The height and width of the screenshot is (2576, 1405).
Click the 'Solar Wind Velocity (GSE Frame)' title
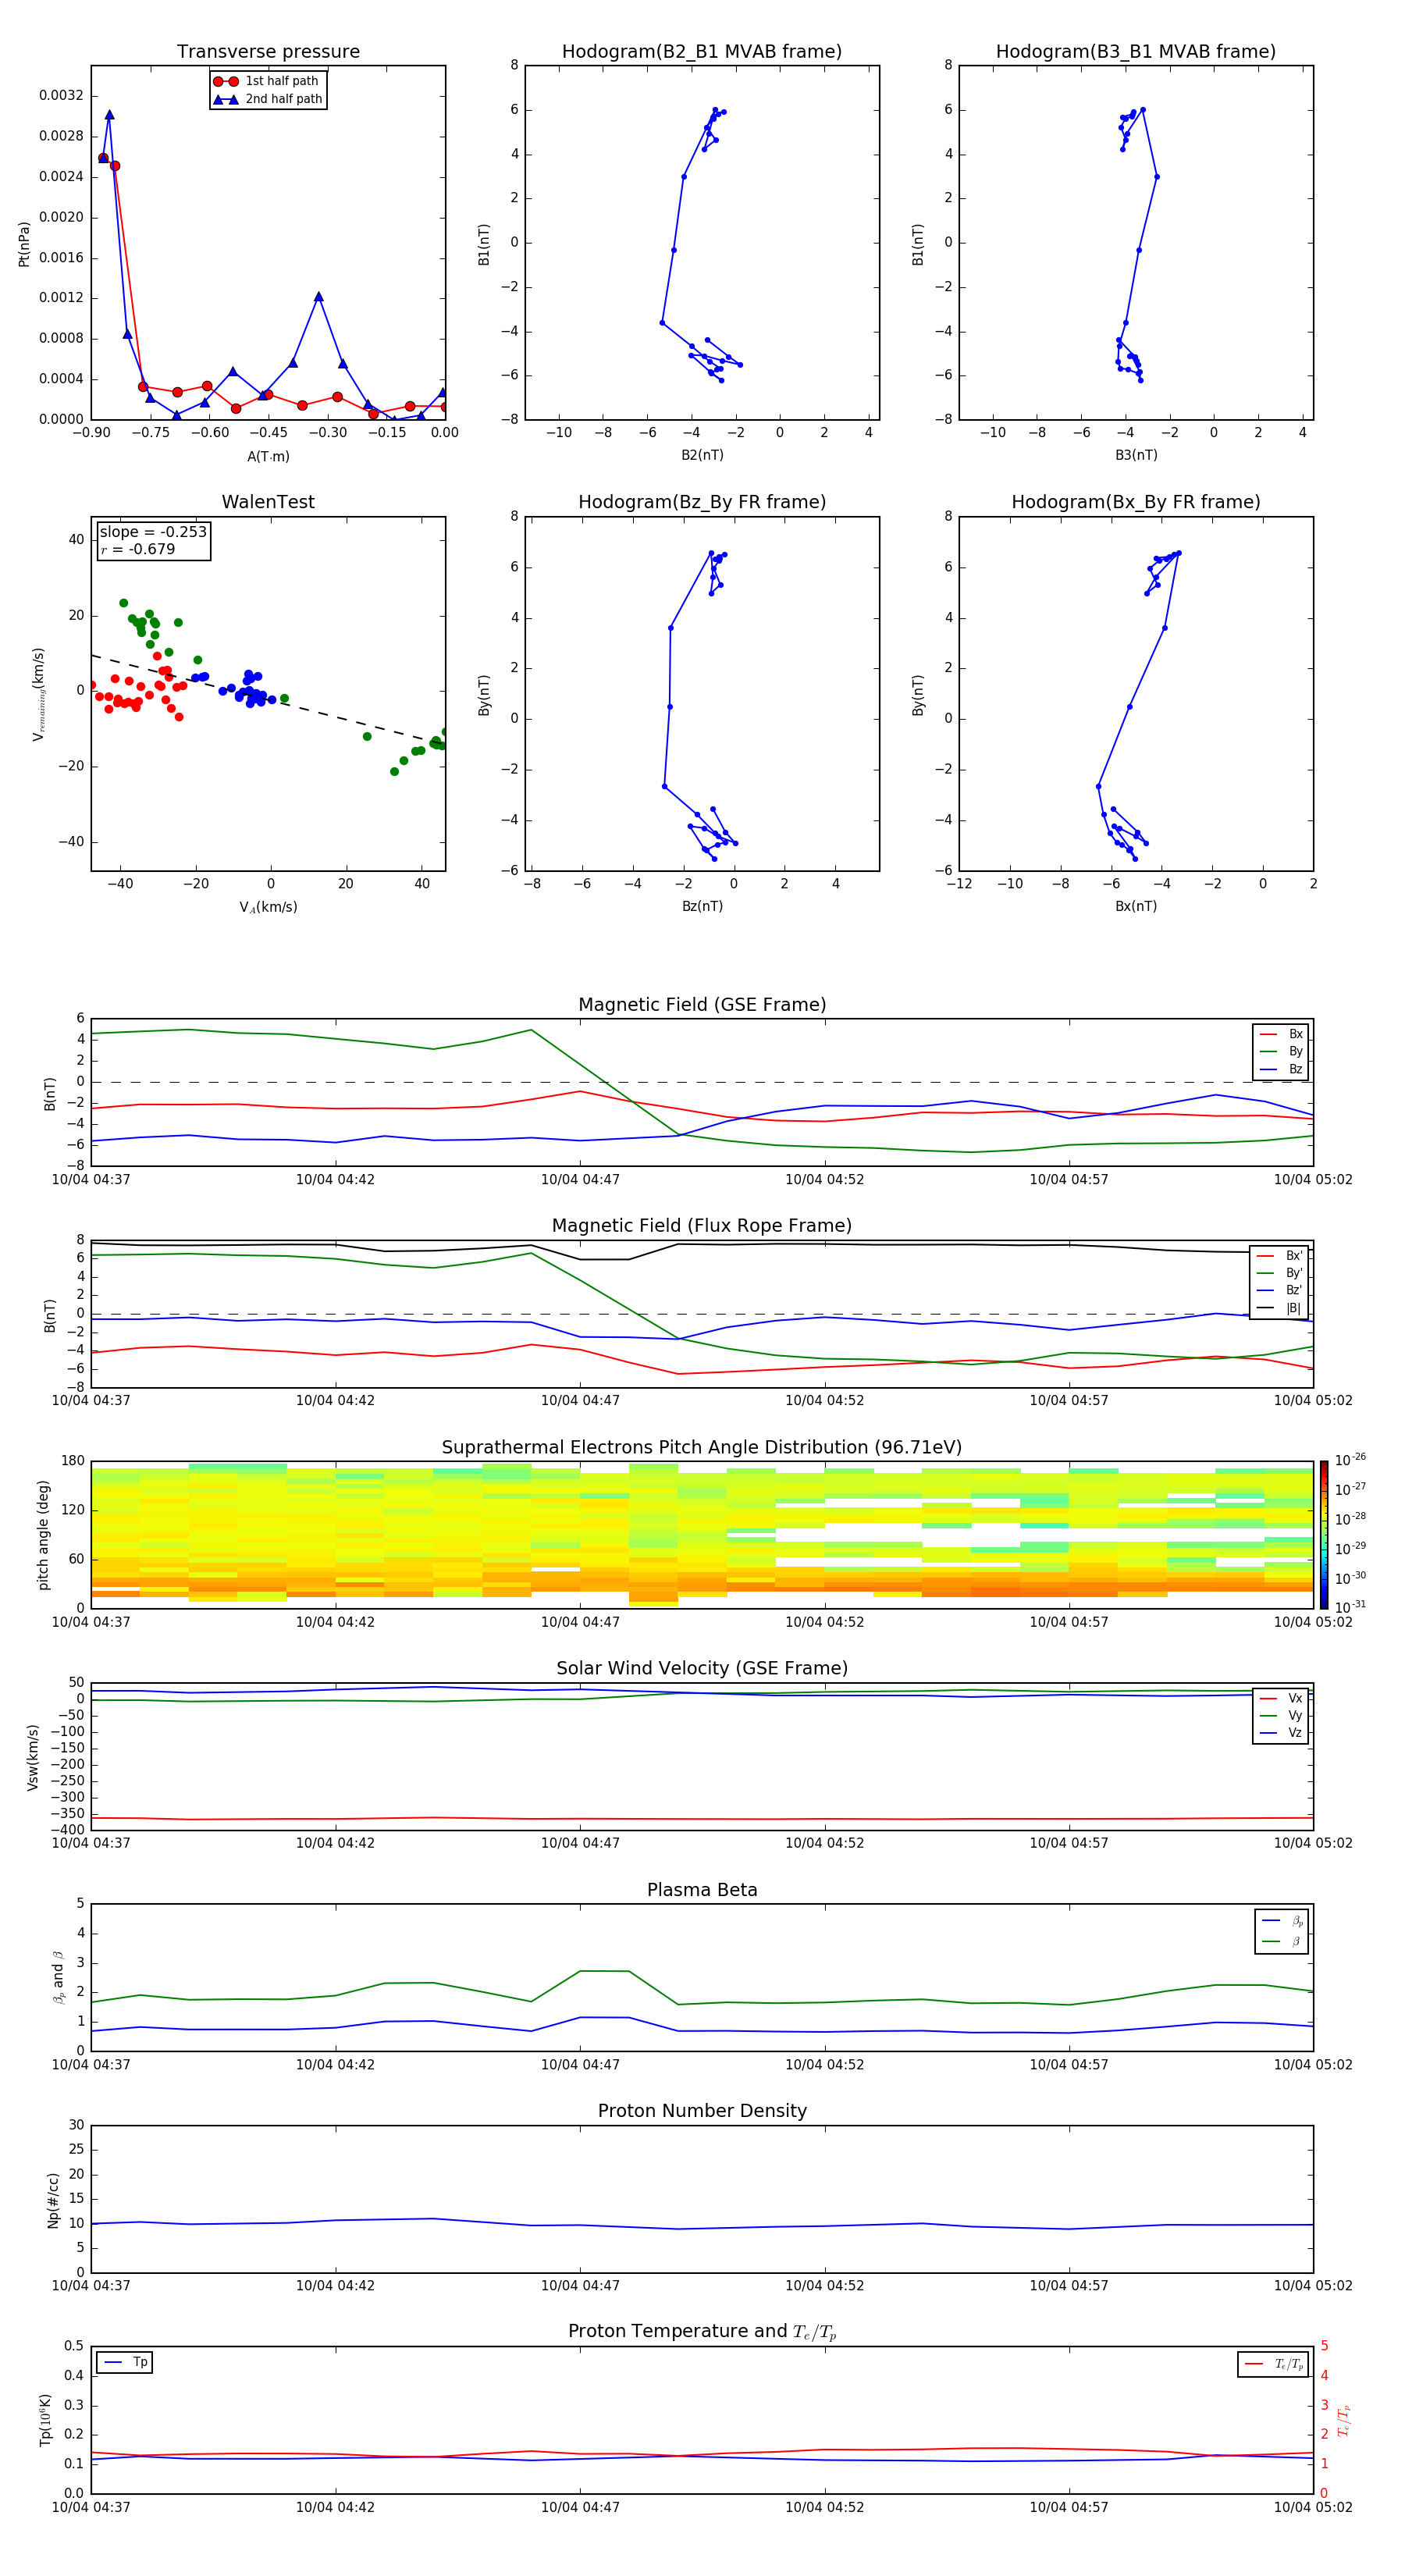702,1669
